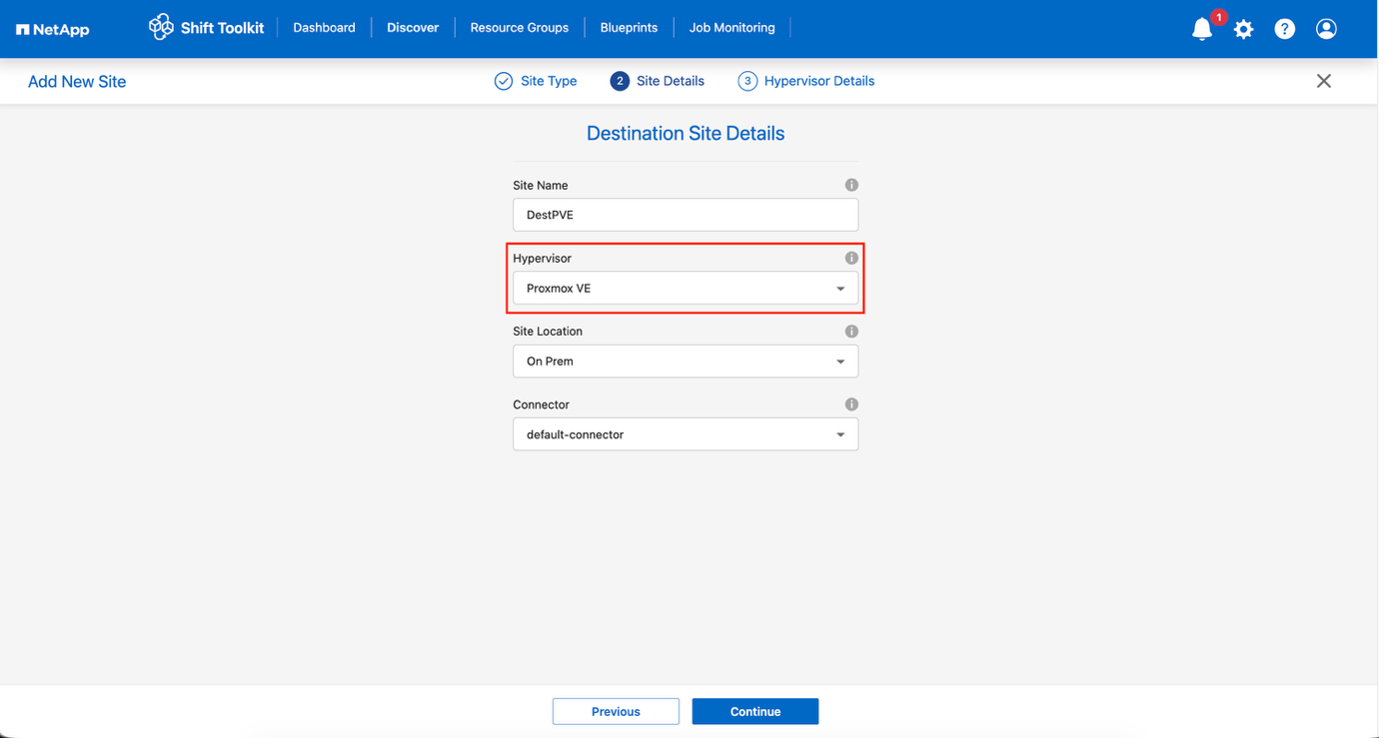Switch to the Blueprints menu item
Image resolution: width=1384 pixels, height=742 pixels.
(x=628, y=27)
